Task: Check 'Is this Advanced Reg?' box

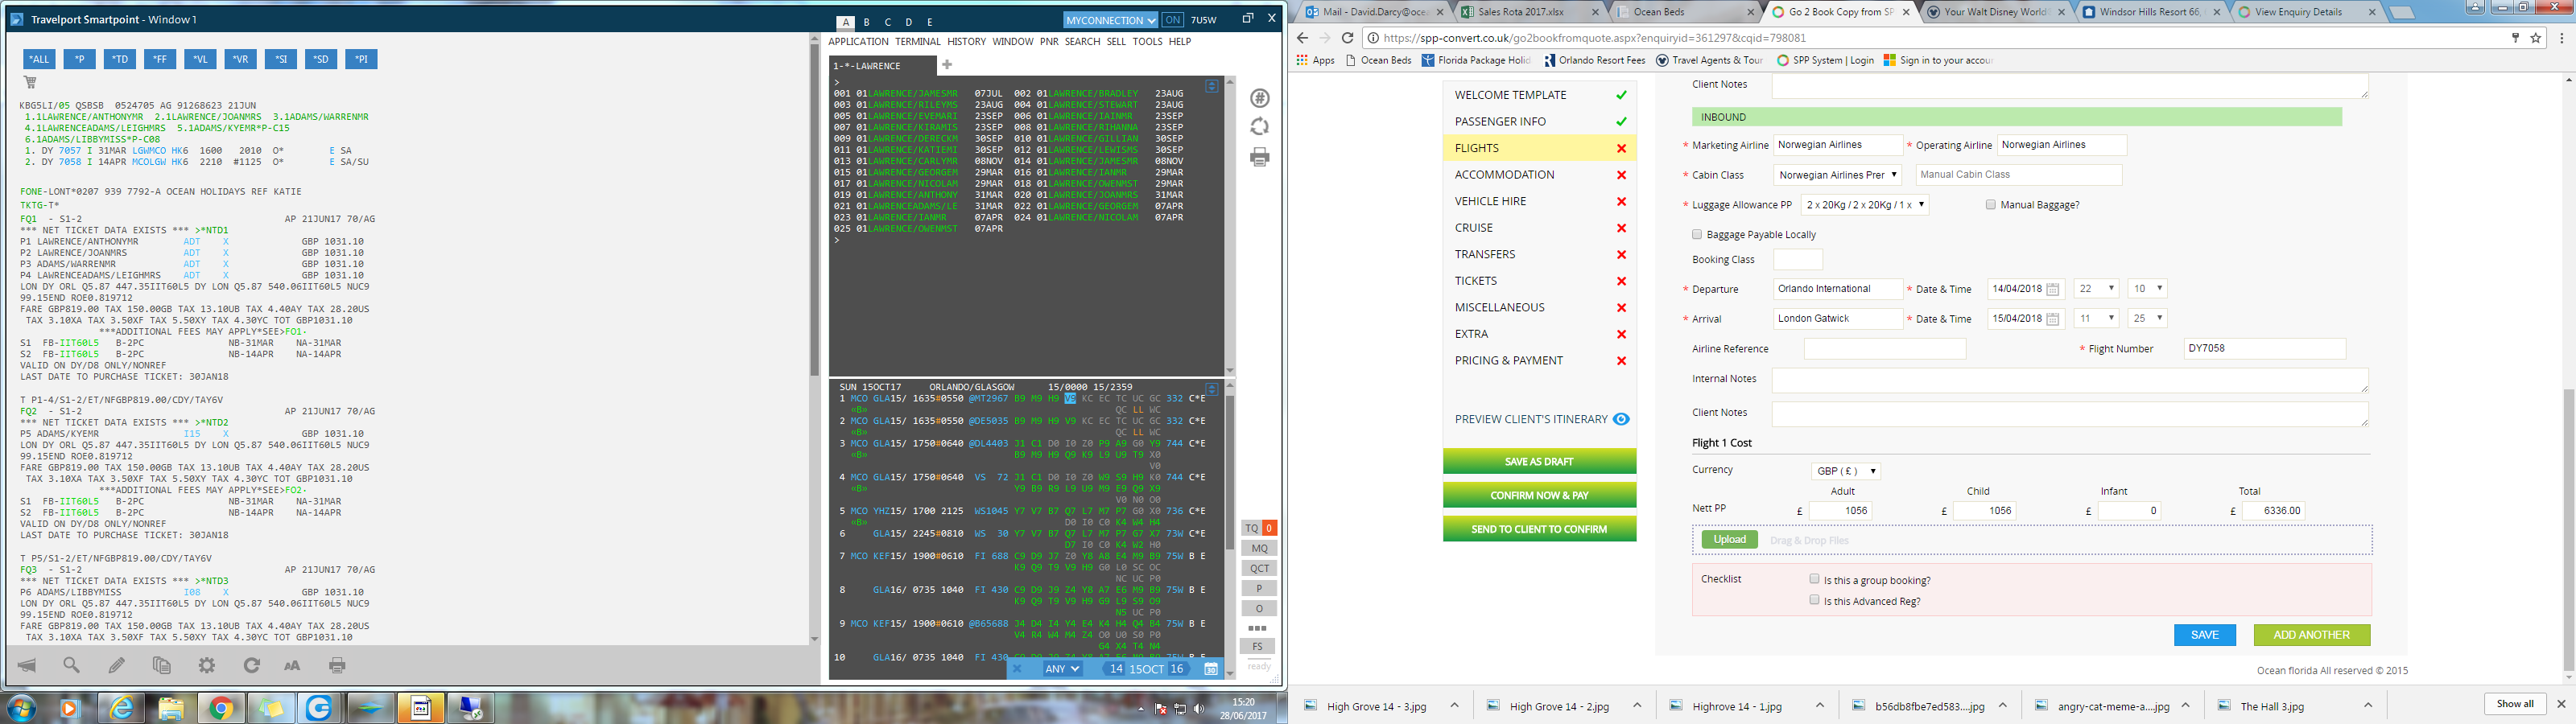Action: coord(1814,600)
